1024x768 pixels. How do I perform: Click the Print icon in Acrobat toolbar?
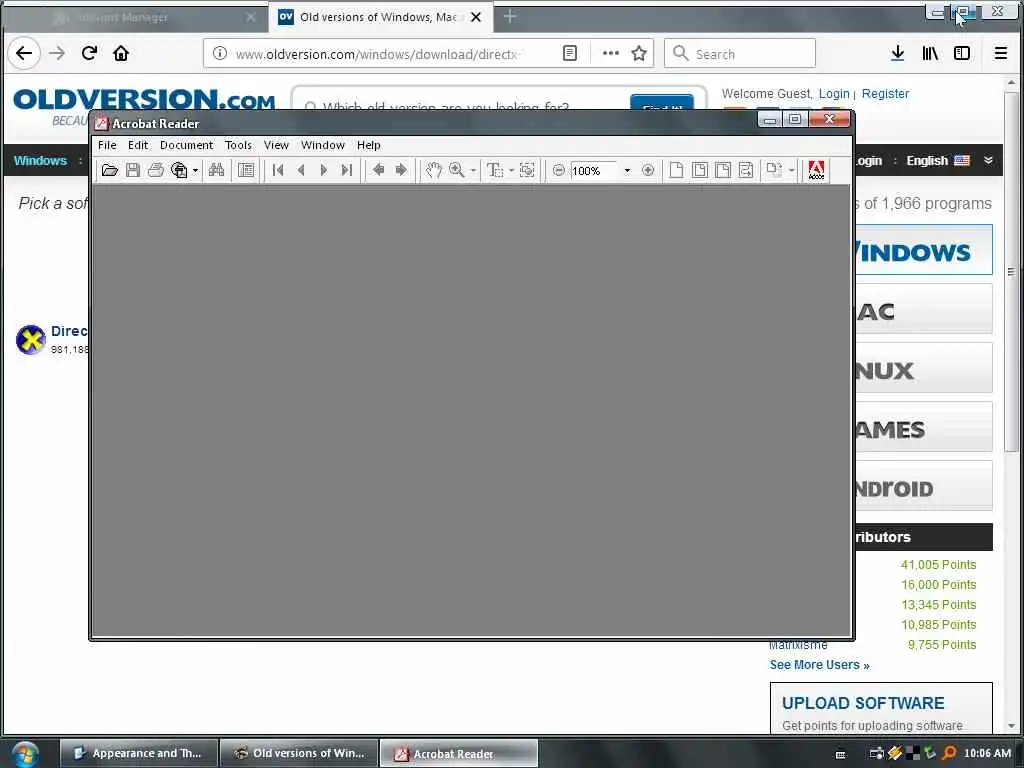tap(155, 170)
